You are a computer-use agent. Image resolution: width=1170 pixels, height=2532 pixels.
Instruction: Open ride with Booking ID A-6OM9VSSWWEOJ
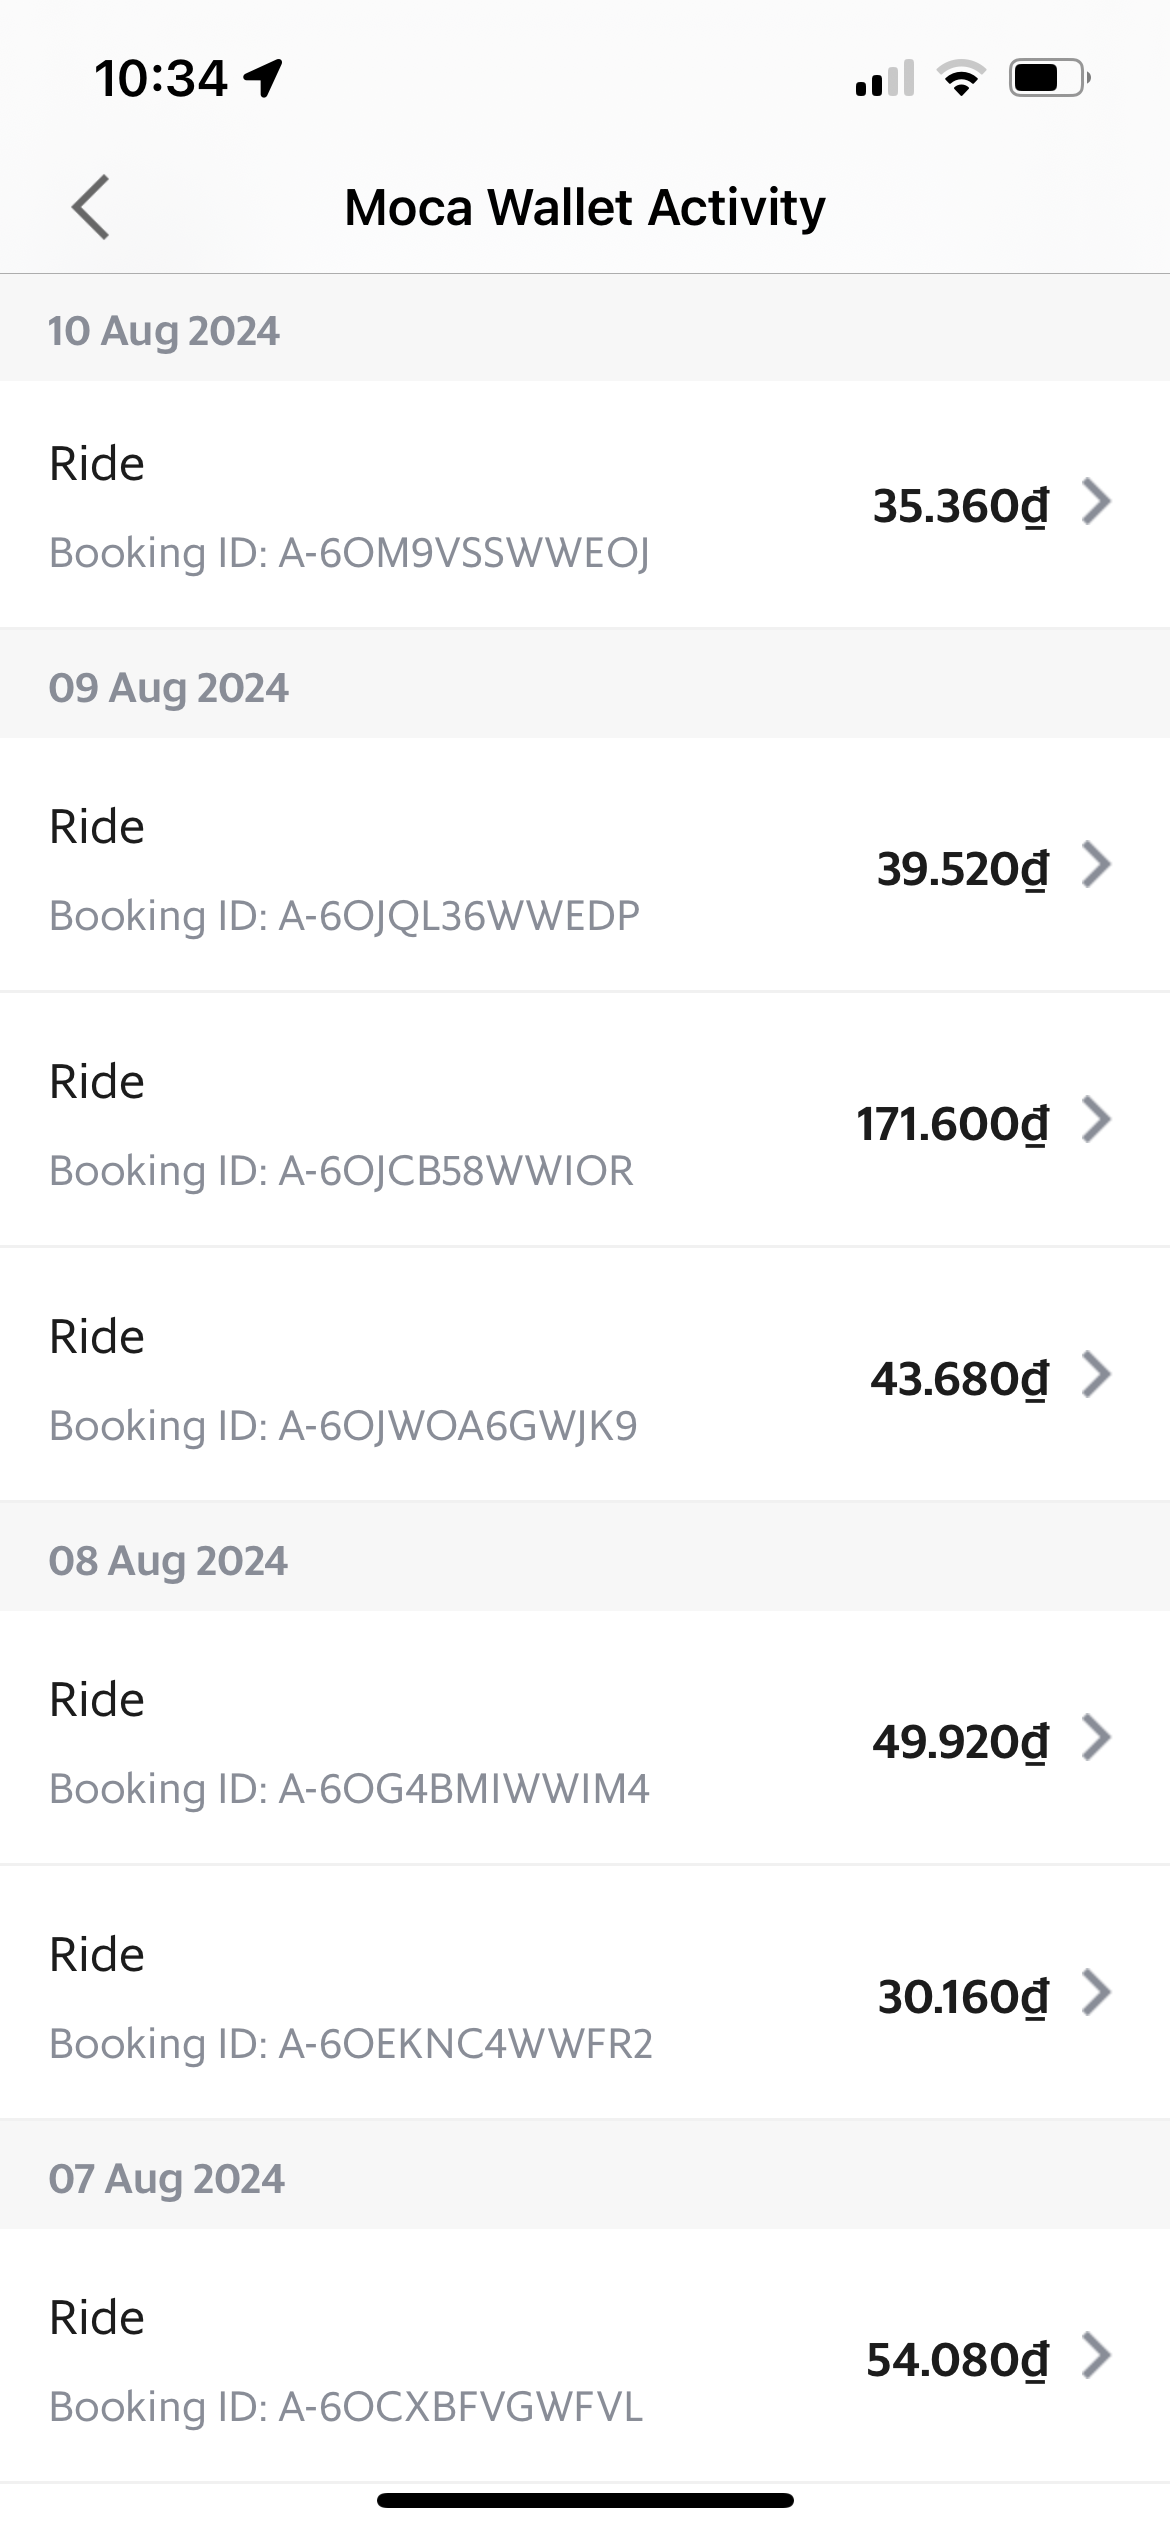(x=585, y=505)
